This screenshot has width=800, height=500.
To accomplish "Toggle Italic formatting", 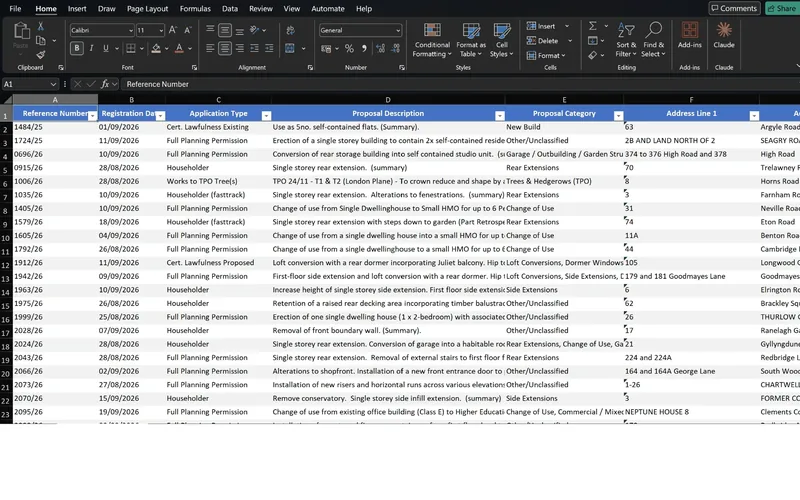I will coord(91,48).
